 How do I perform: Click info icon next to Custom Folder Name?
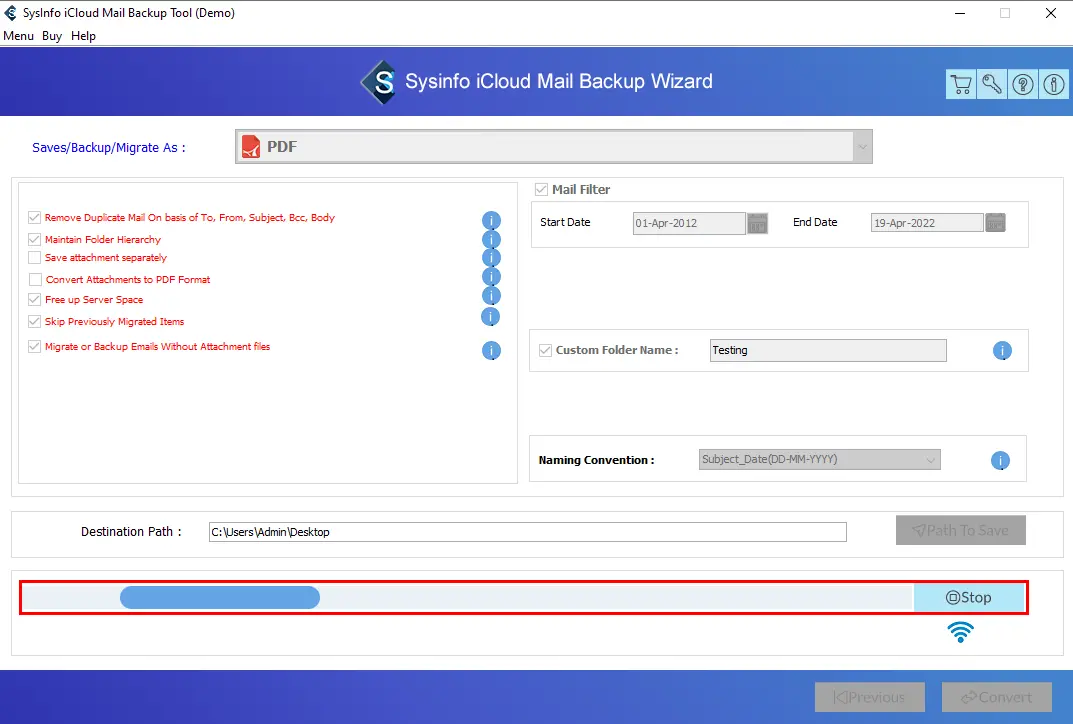(1002, 351)
